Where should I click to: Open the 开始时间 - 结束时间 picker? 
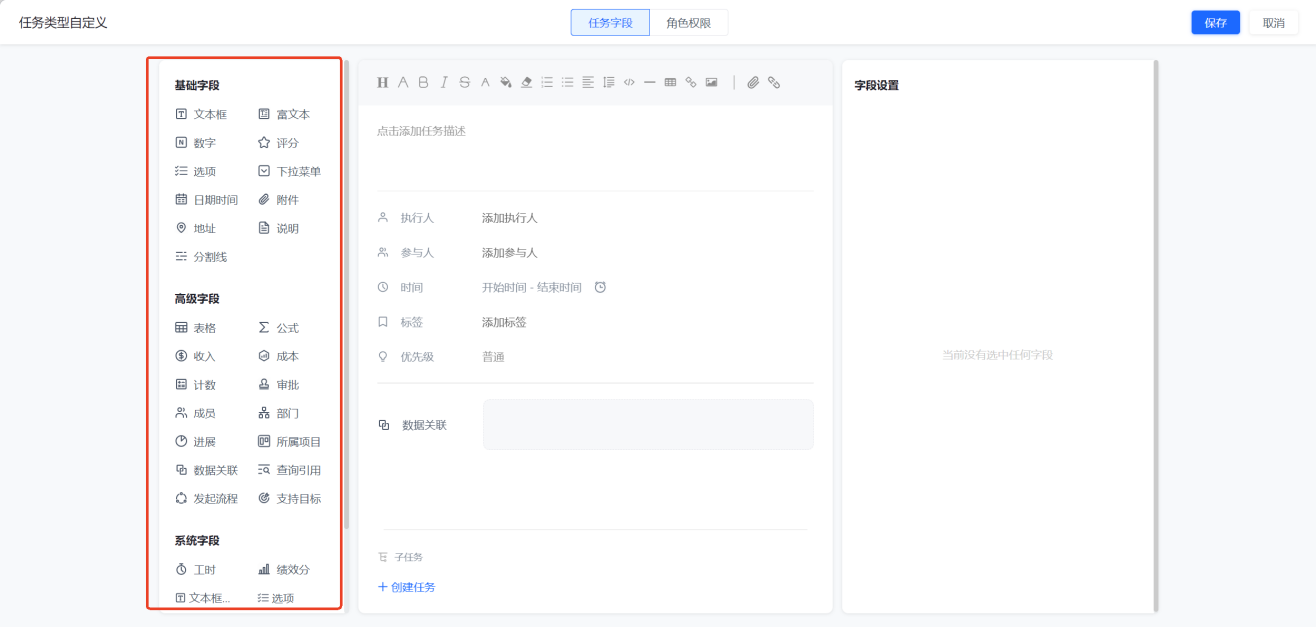click(532, 288)
